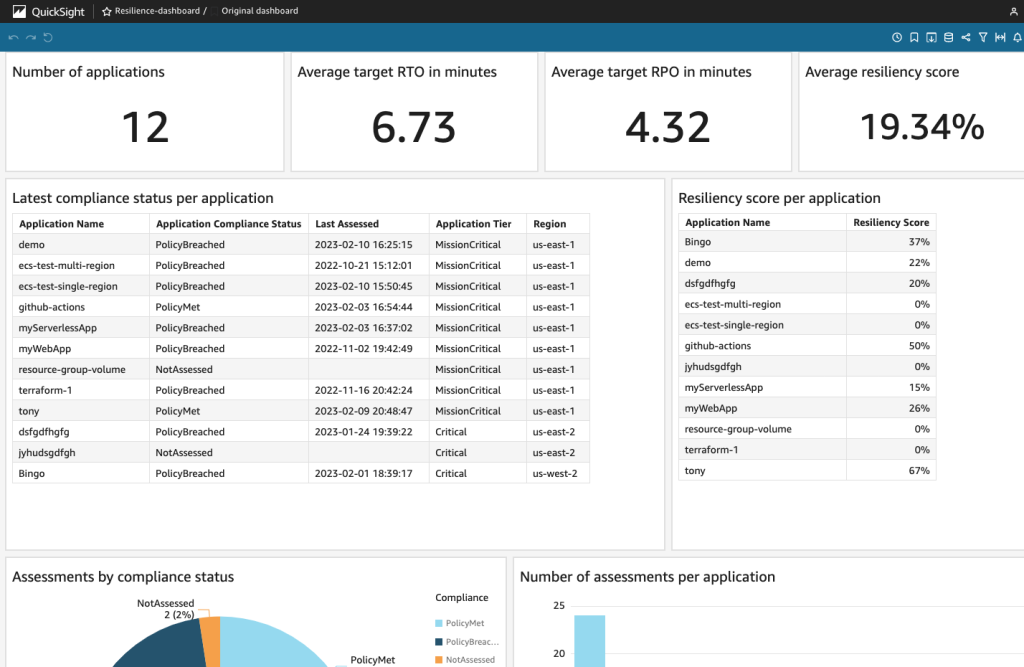
Task: Reset the dashboard with the circular arrow
Action: tap(48, 37)
